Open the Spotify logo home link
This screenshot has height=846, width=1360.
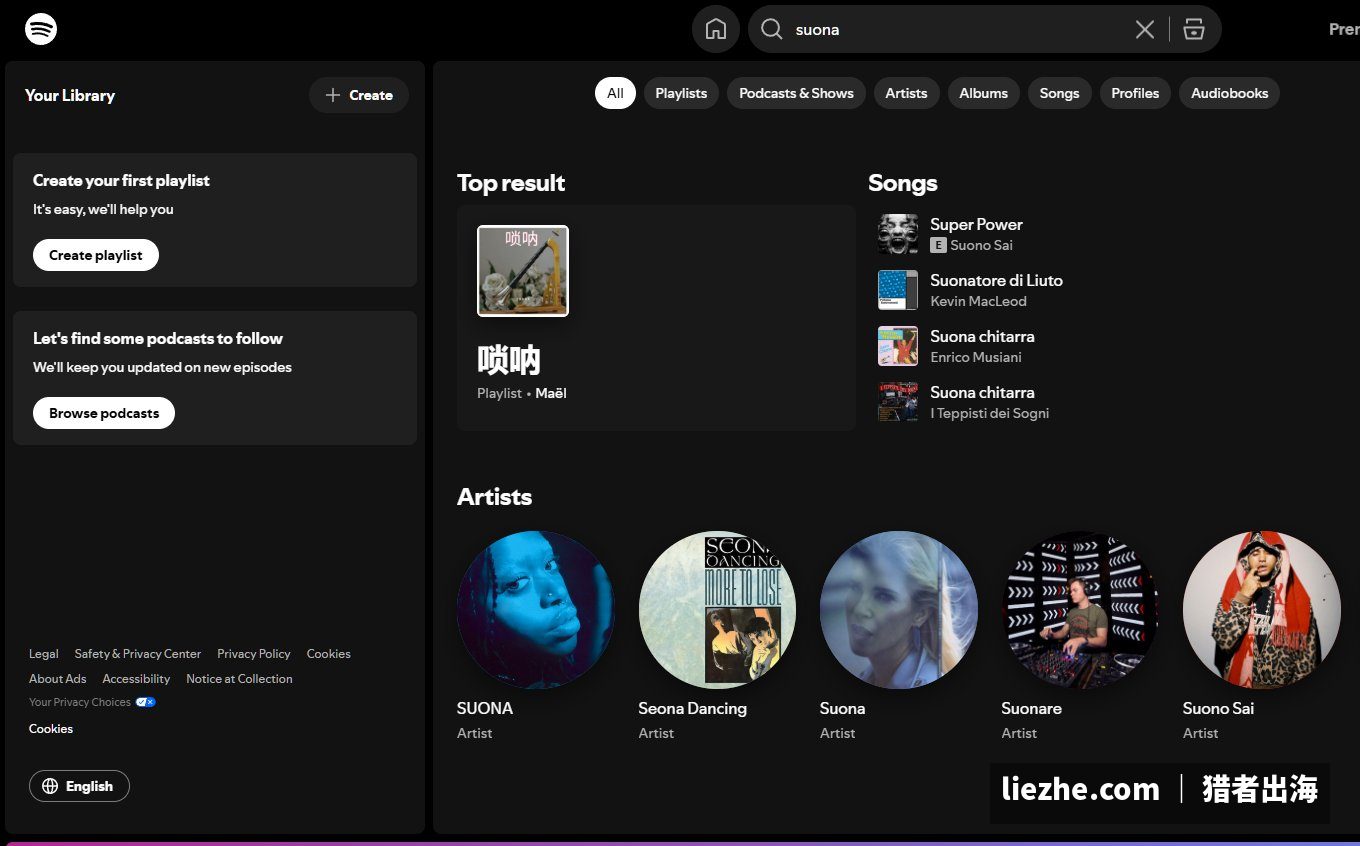(41, 29)
